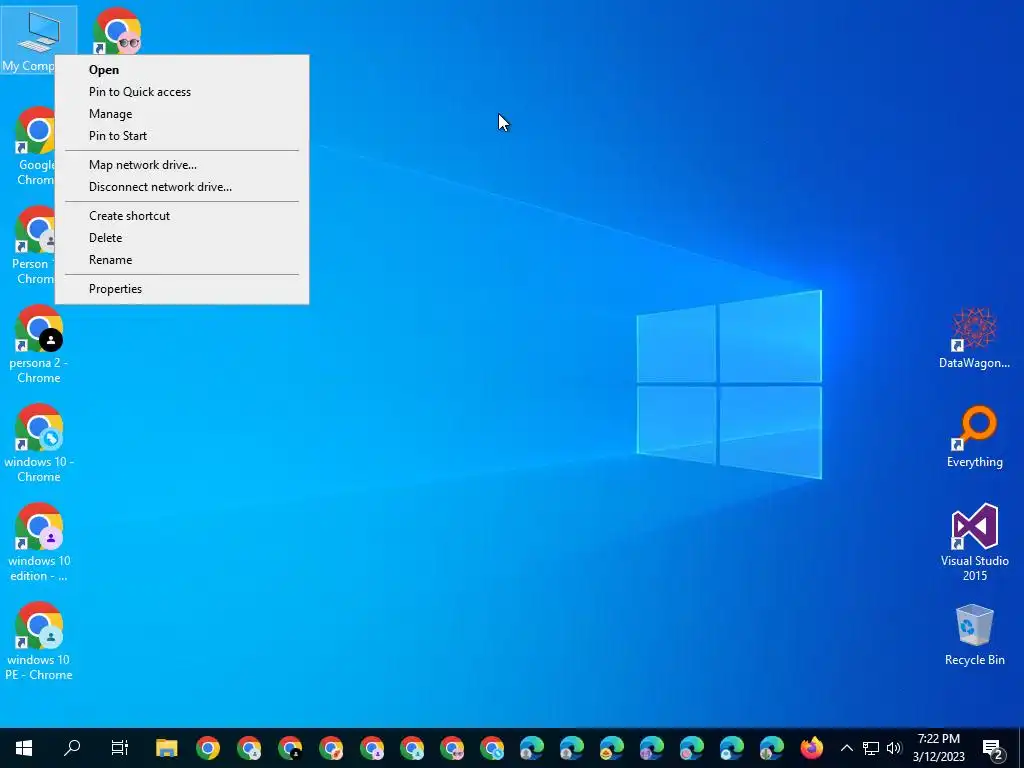Image resolution: width=1024 pixels, height=768 pixels.
Task: Select Rename in the context menu
Action: pyautogui.click(x=182, y=260)
